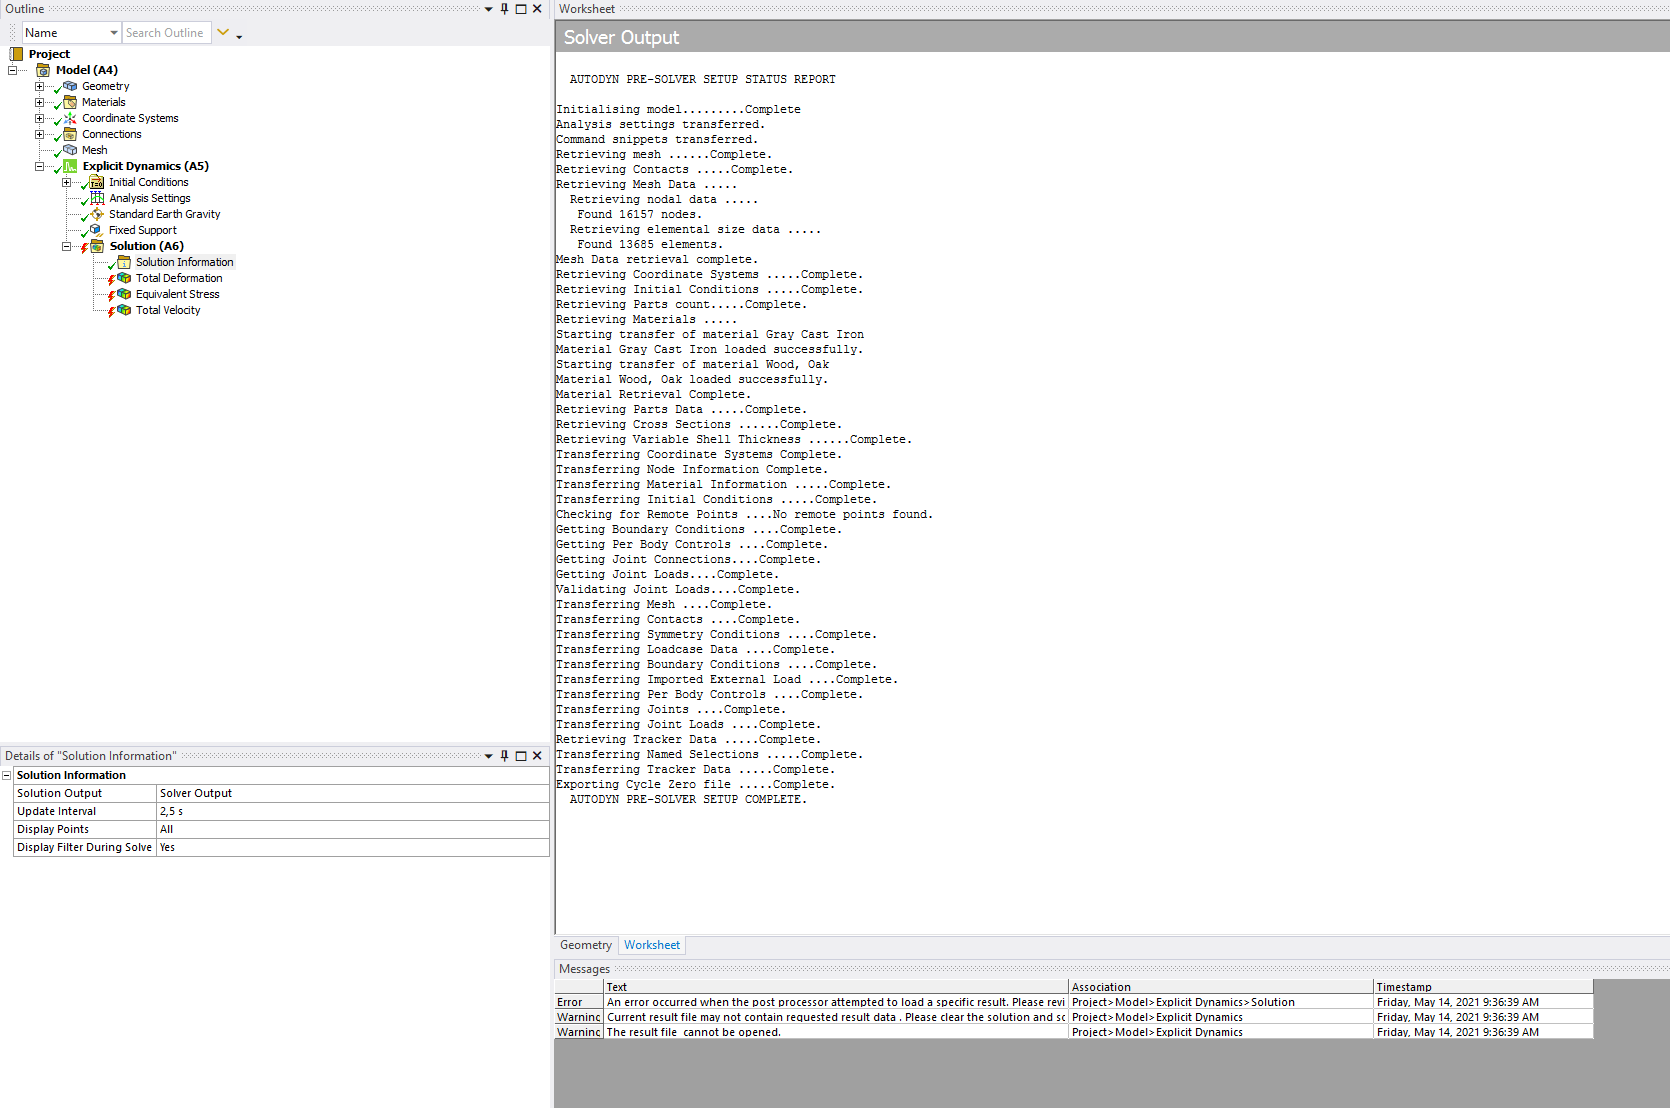This screenshot has height=1108, width=1670.
Task: Click the Coordinate Systems triad icon
Action: pyautogui.click(x=70, y=118)
